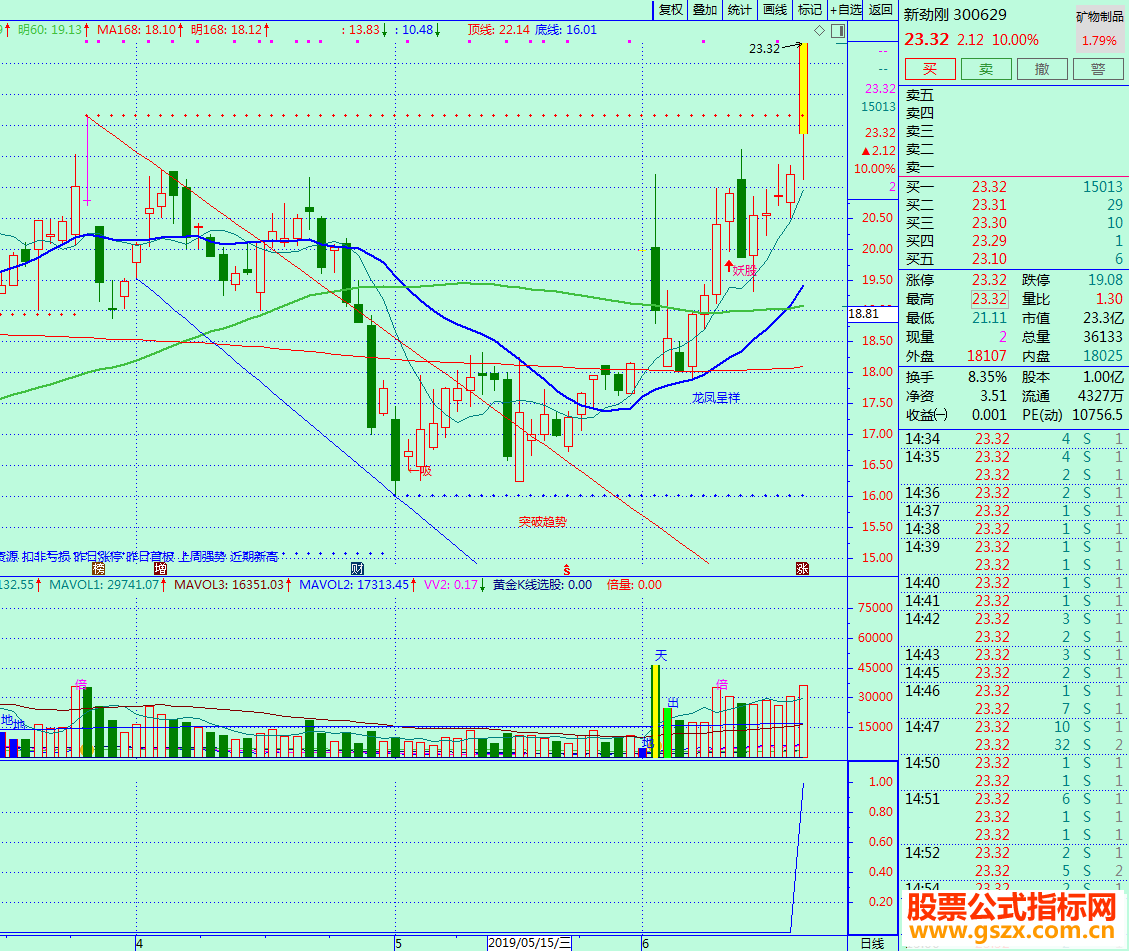Click the yellow limit-up candlestick

coord(803,88)
